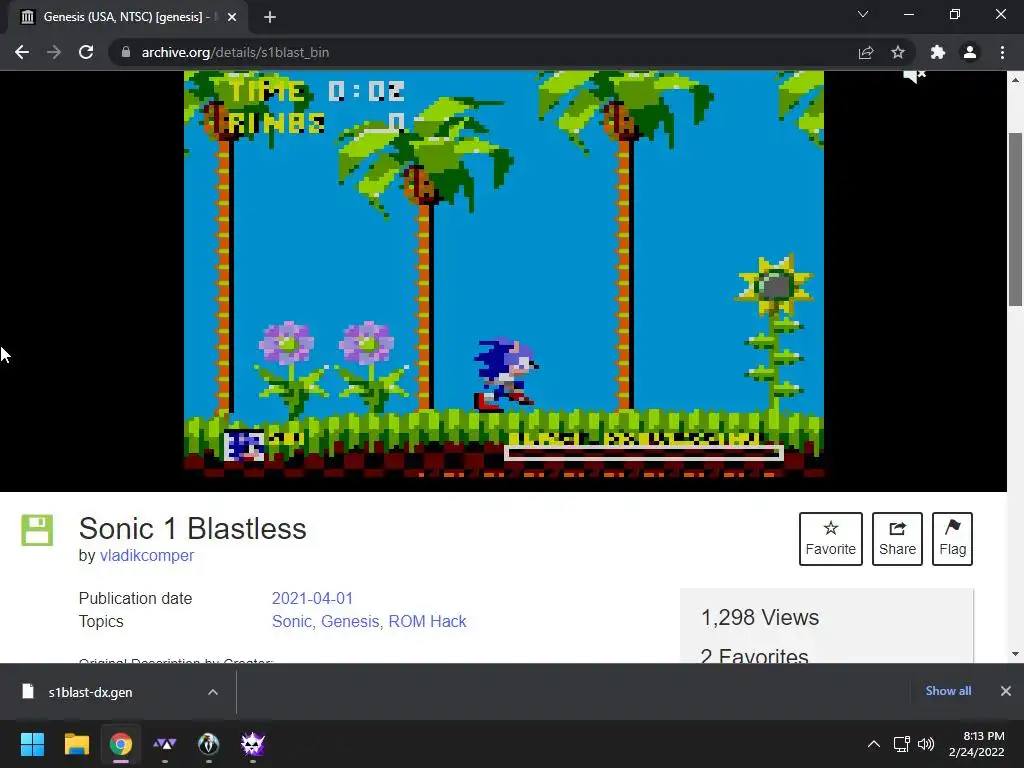Screen dimensions: 1024x768
Task: Open File Explorer from the taskbar
Action: 76,744
